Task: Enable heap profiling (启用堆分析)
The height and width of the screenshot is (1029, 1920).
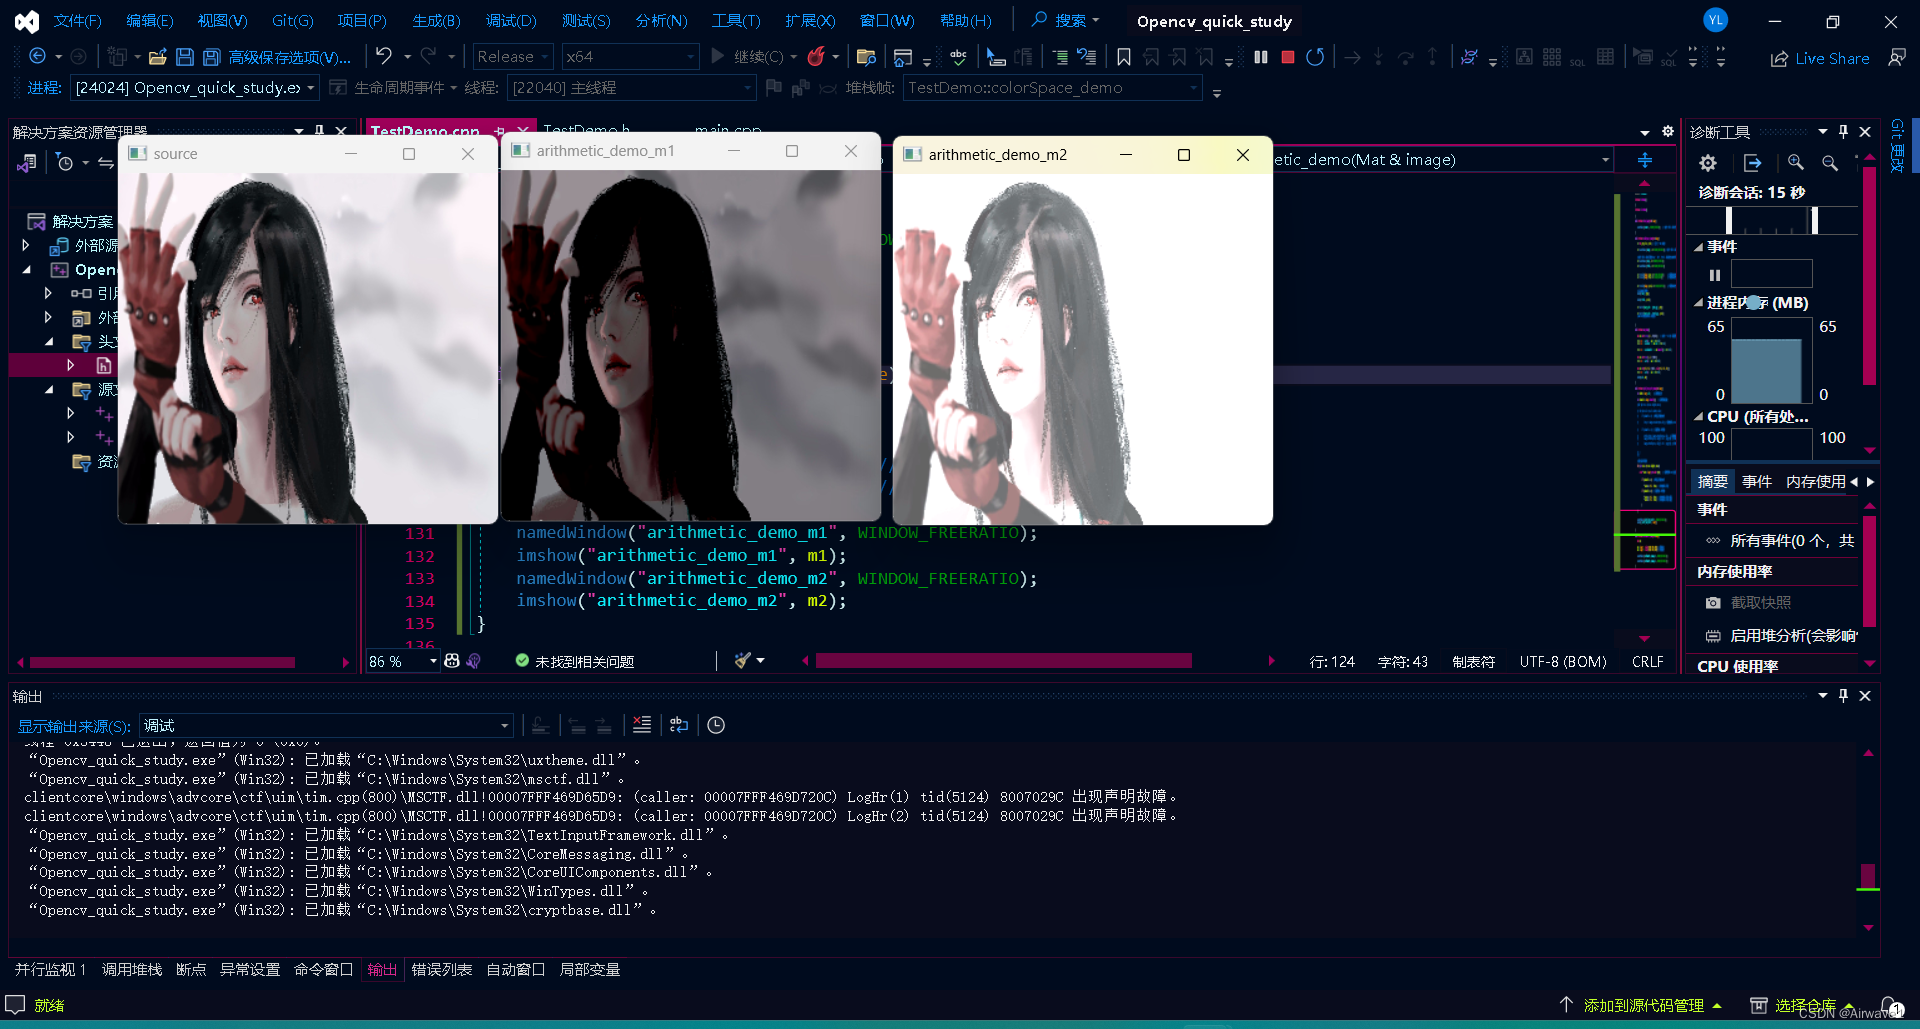Action: pyautogui.click(x=1781, y=635)
